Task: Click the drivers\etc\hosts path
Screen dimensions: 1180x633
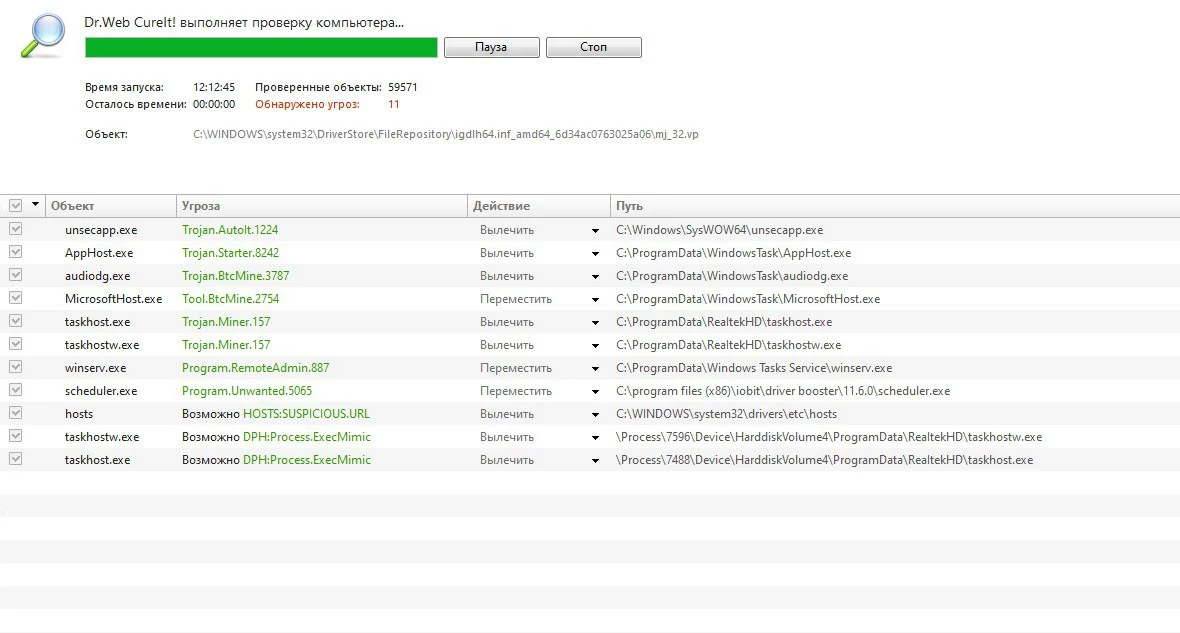Action: [x=726, y=414]
